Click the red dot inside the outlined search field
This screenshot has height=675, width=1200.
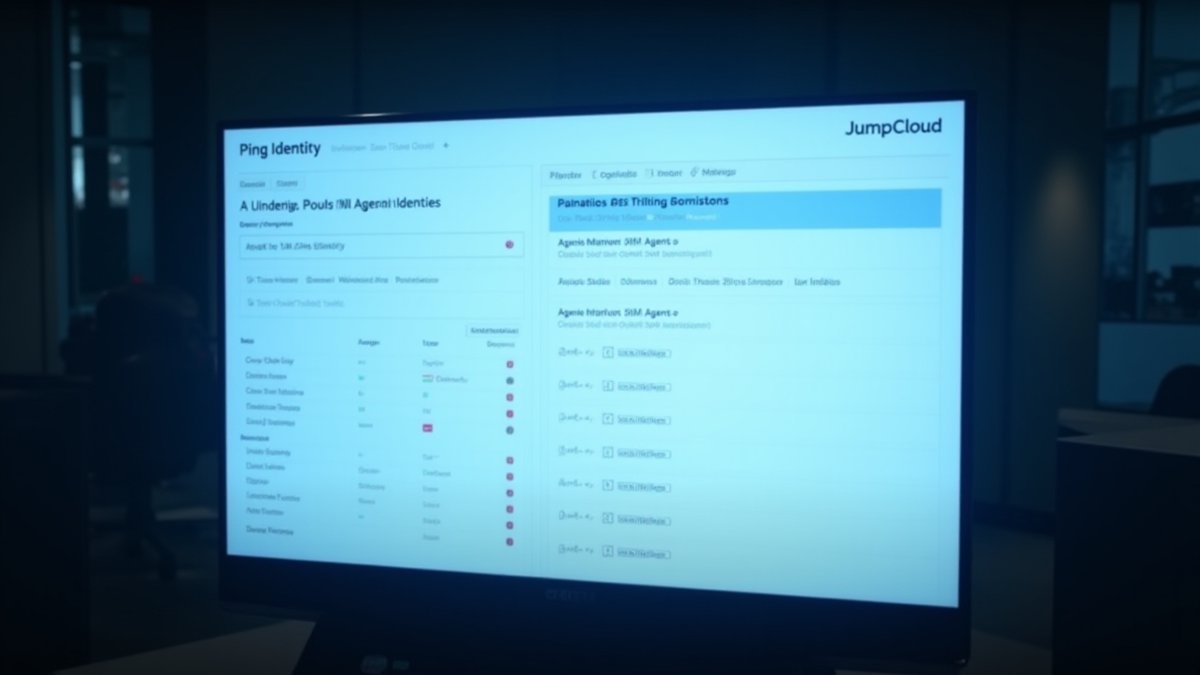pyautogui.click(x=509, y=244)
